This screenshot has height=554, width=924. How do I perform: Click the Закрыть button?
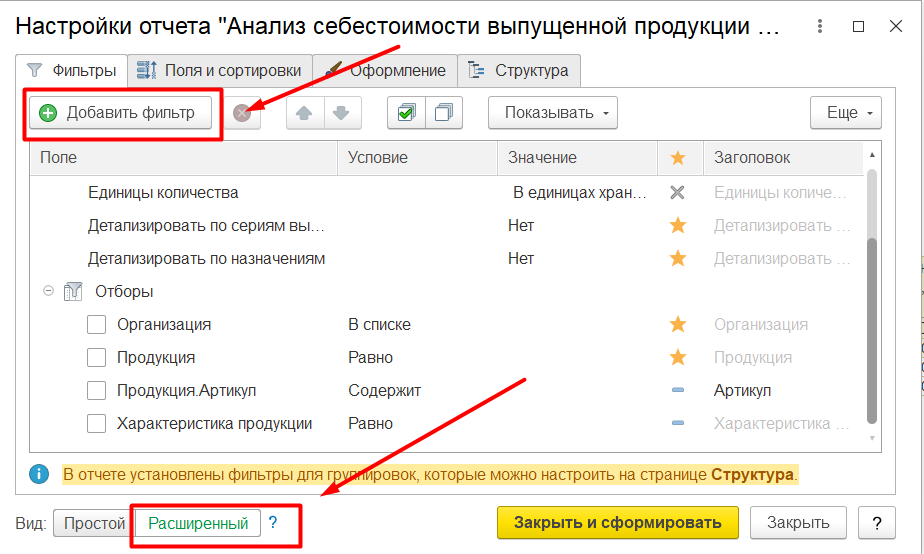(x=798, y=523)
